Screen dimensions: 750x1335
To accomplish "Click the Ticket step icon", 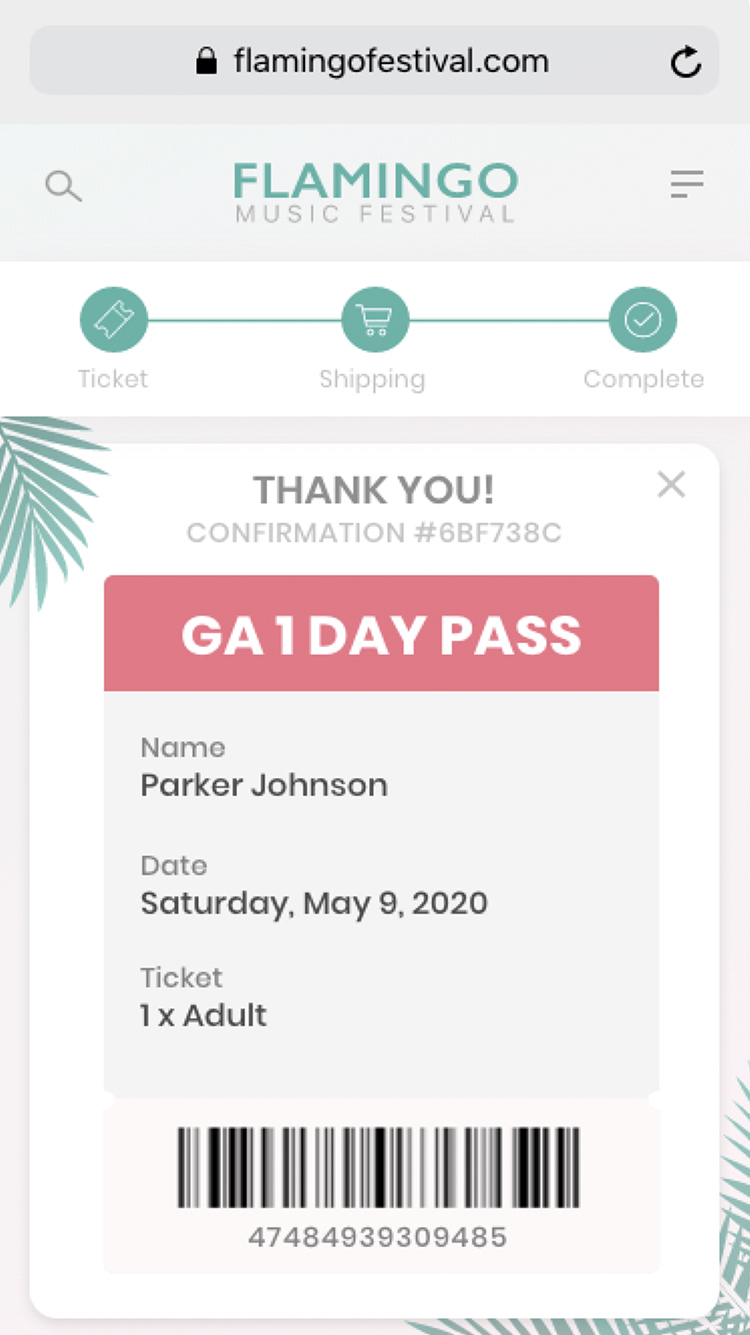I will pyautogui.click(x=114, y=321).
